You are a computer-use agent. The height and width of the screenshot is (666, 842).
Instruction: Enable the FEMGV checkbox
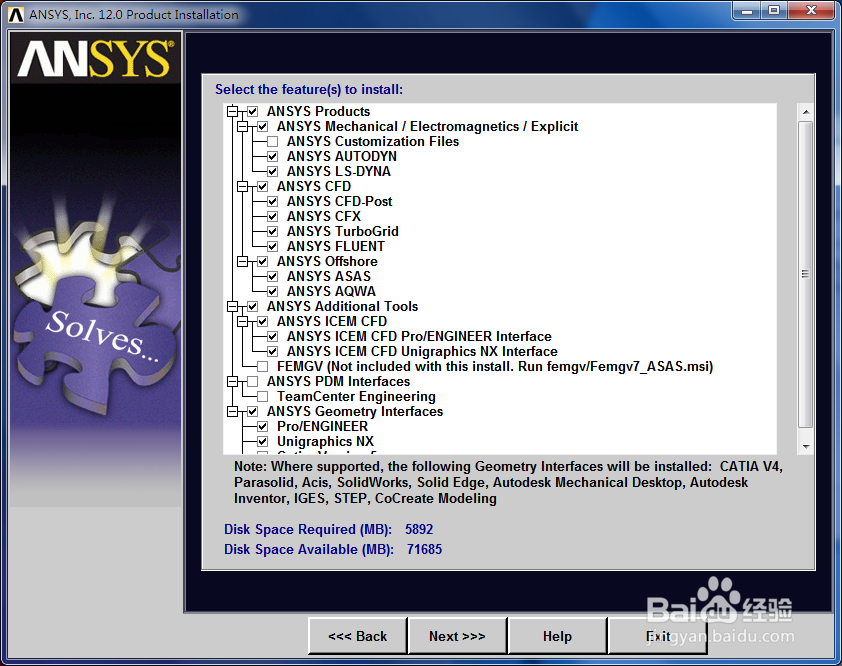pyautogui.click(x=263, y=367)
